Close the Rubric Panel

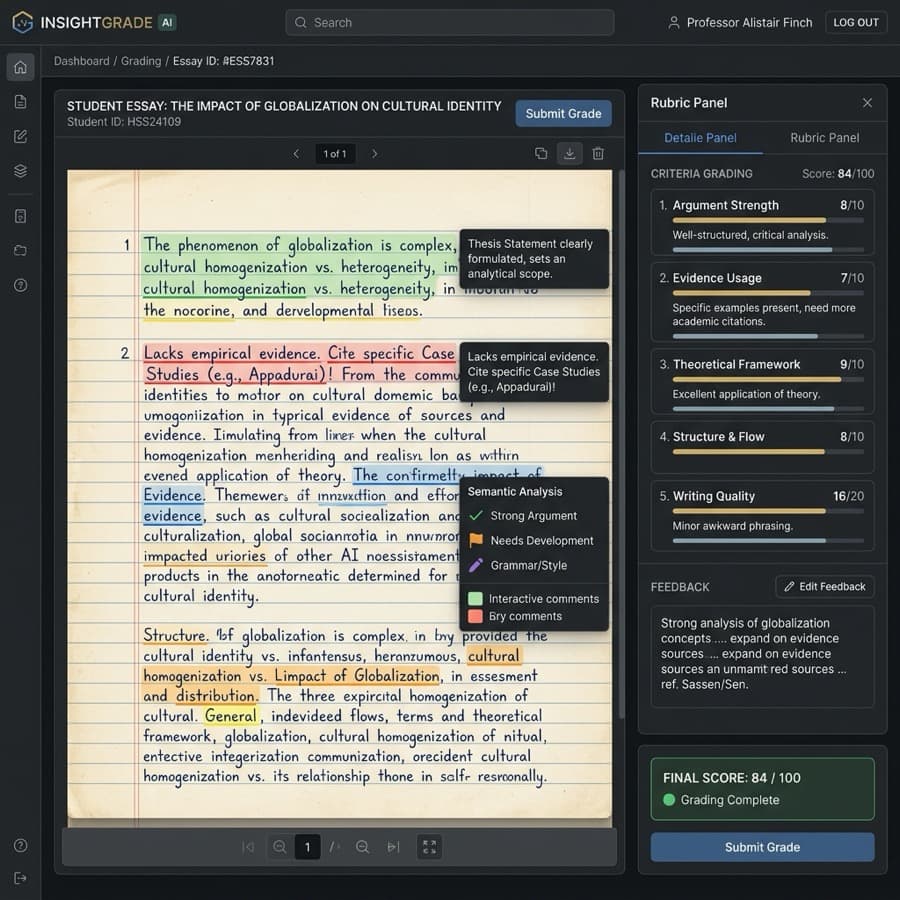pos(867,102)
